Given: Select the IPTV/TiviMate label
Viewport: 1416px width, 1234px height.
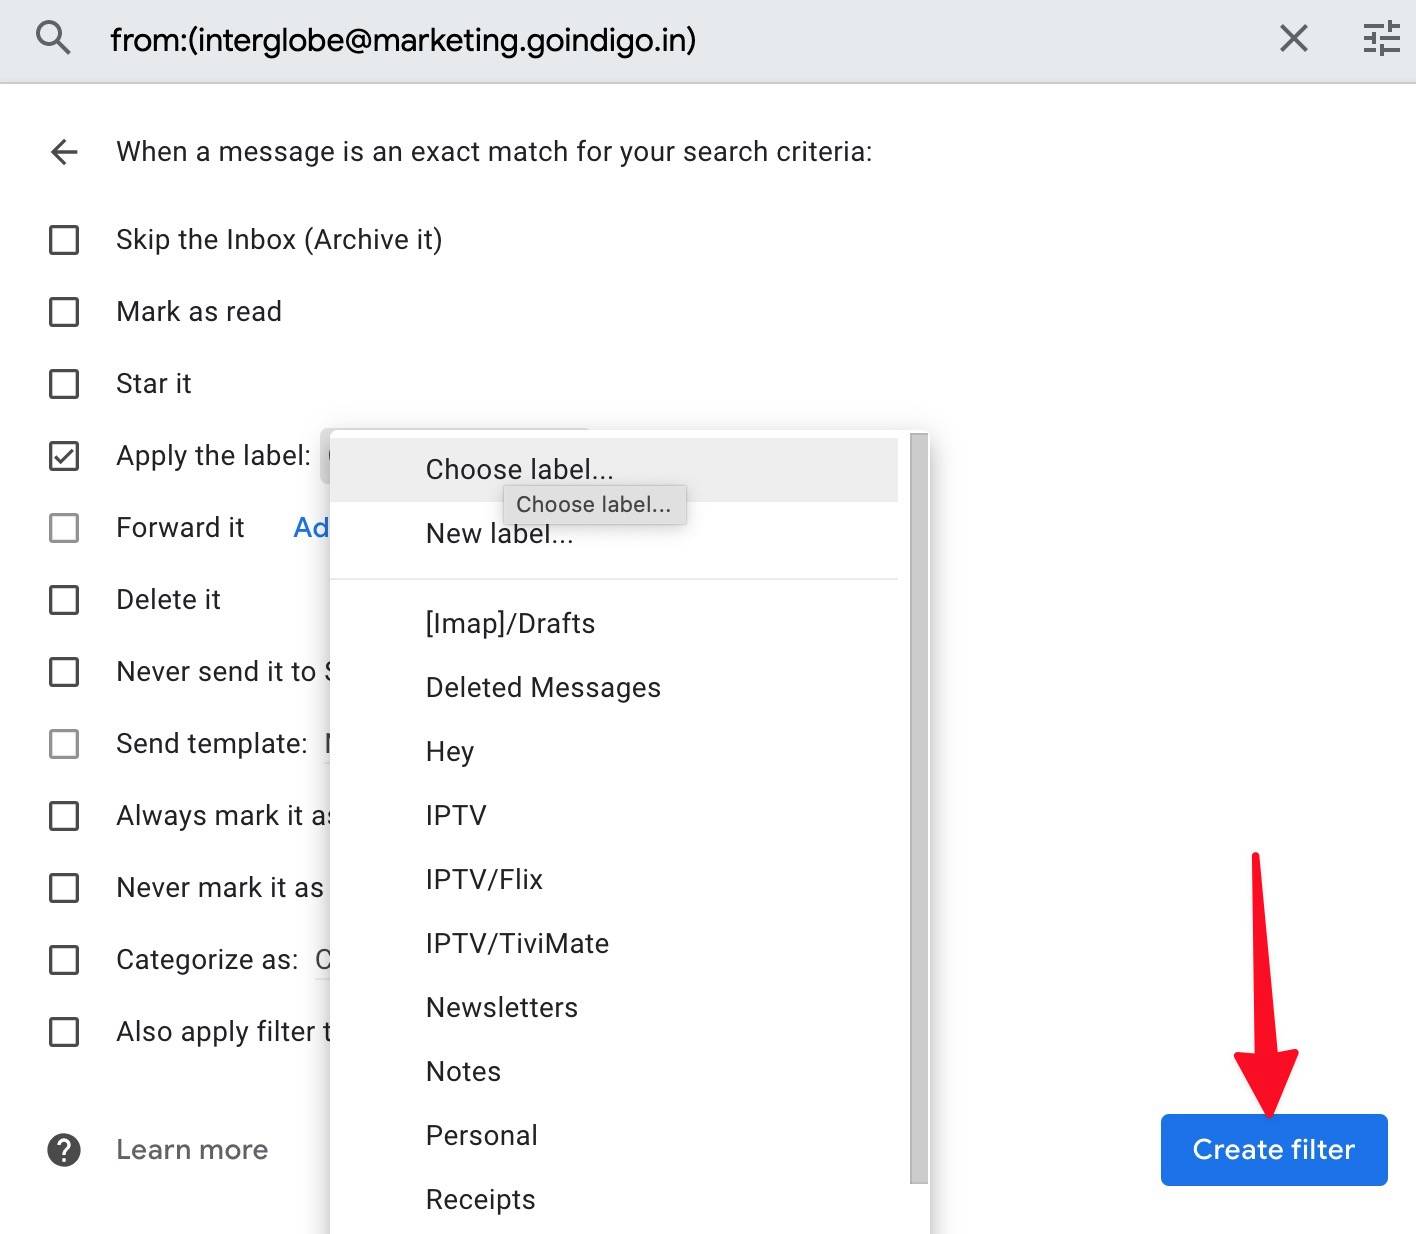Looking at the screenshot, I should 517,944.
